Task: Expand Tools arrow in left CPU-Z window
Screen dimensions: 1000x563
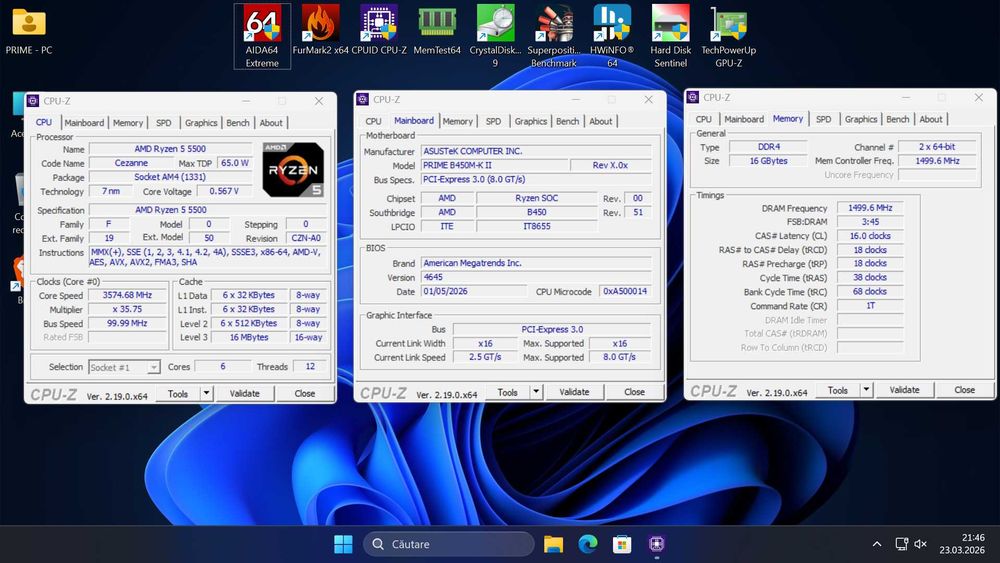Action: point(207,393)
